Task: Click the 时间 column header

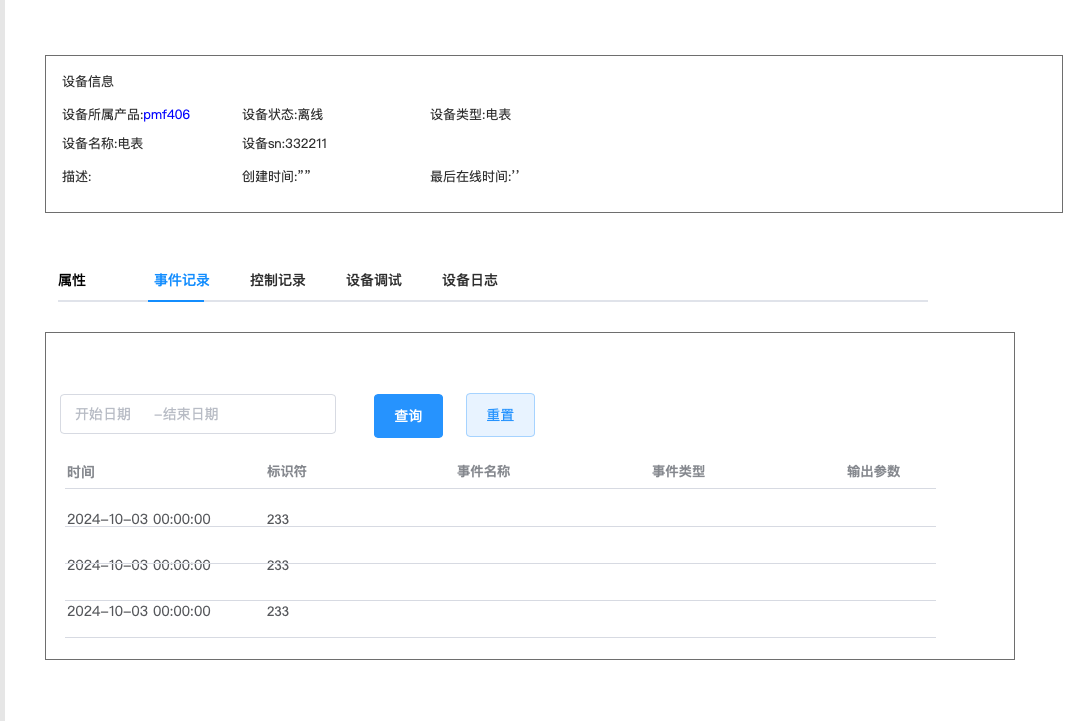Action: (81, 472)
